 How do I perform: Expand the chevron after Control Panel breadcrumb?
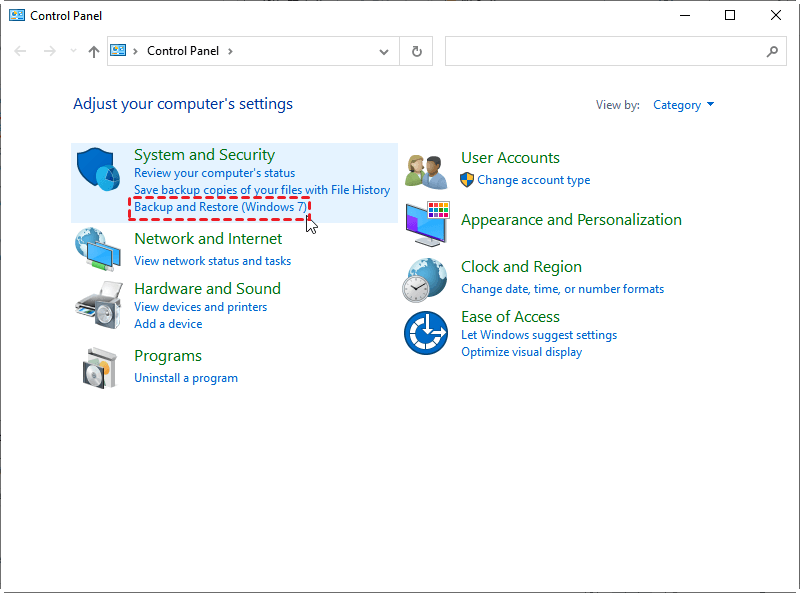(230, 51)
